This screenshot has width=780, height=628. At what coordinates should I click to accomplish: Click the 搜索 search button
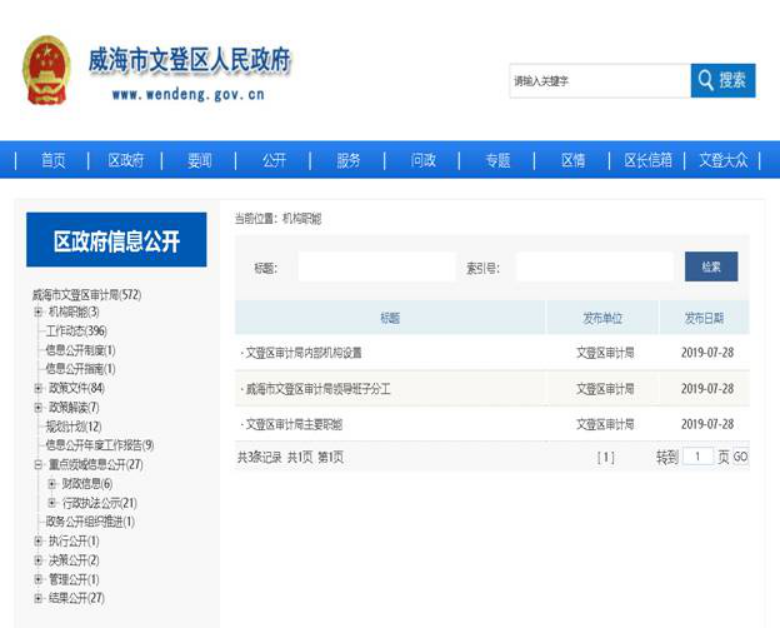coord(722,81)
